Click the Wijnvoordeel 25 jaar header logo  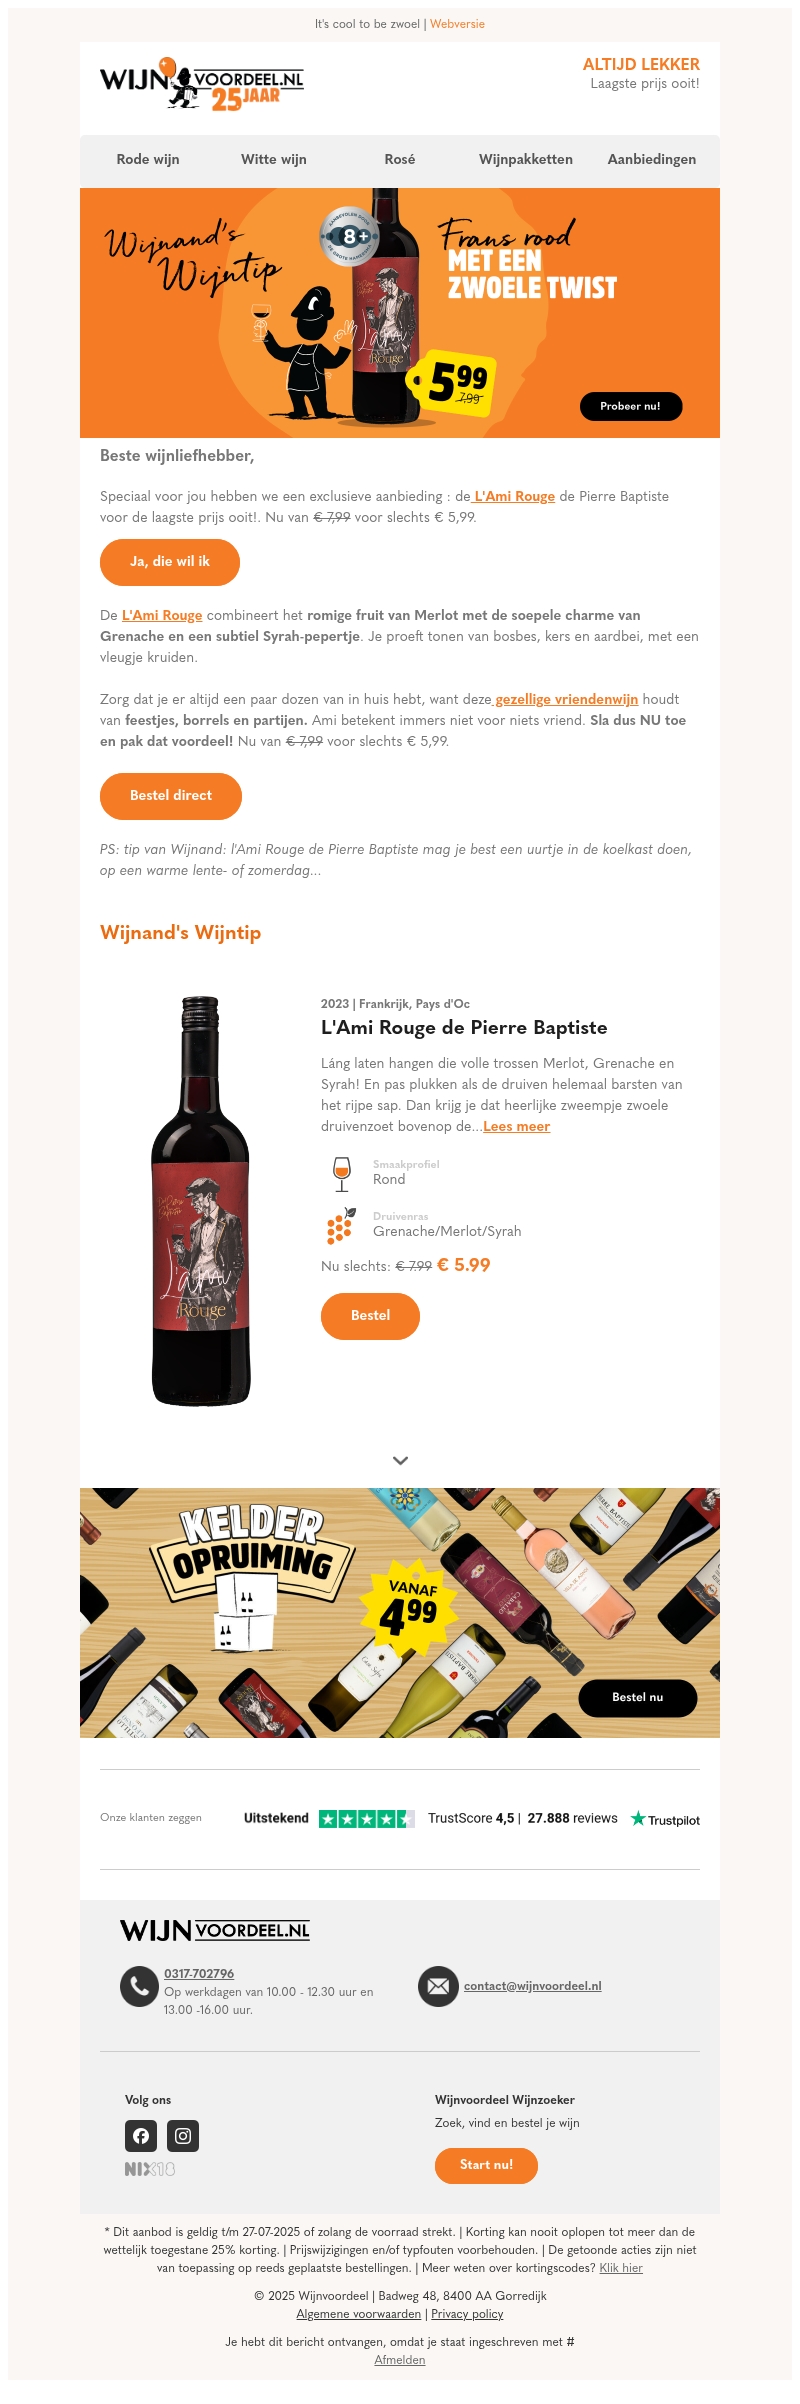202,84
